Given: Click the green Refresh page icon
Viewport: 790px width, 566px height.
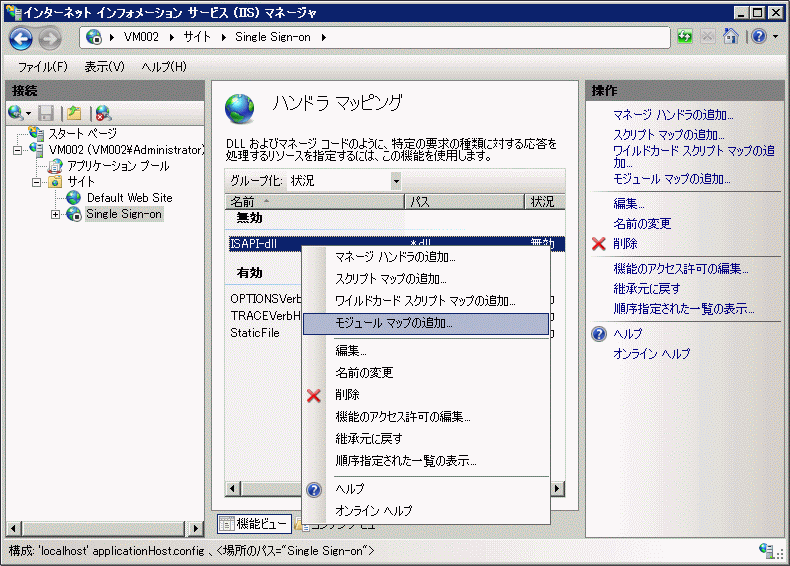Looking at the screenshot, I should pos(685,36).
